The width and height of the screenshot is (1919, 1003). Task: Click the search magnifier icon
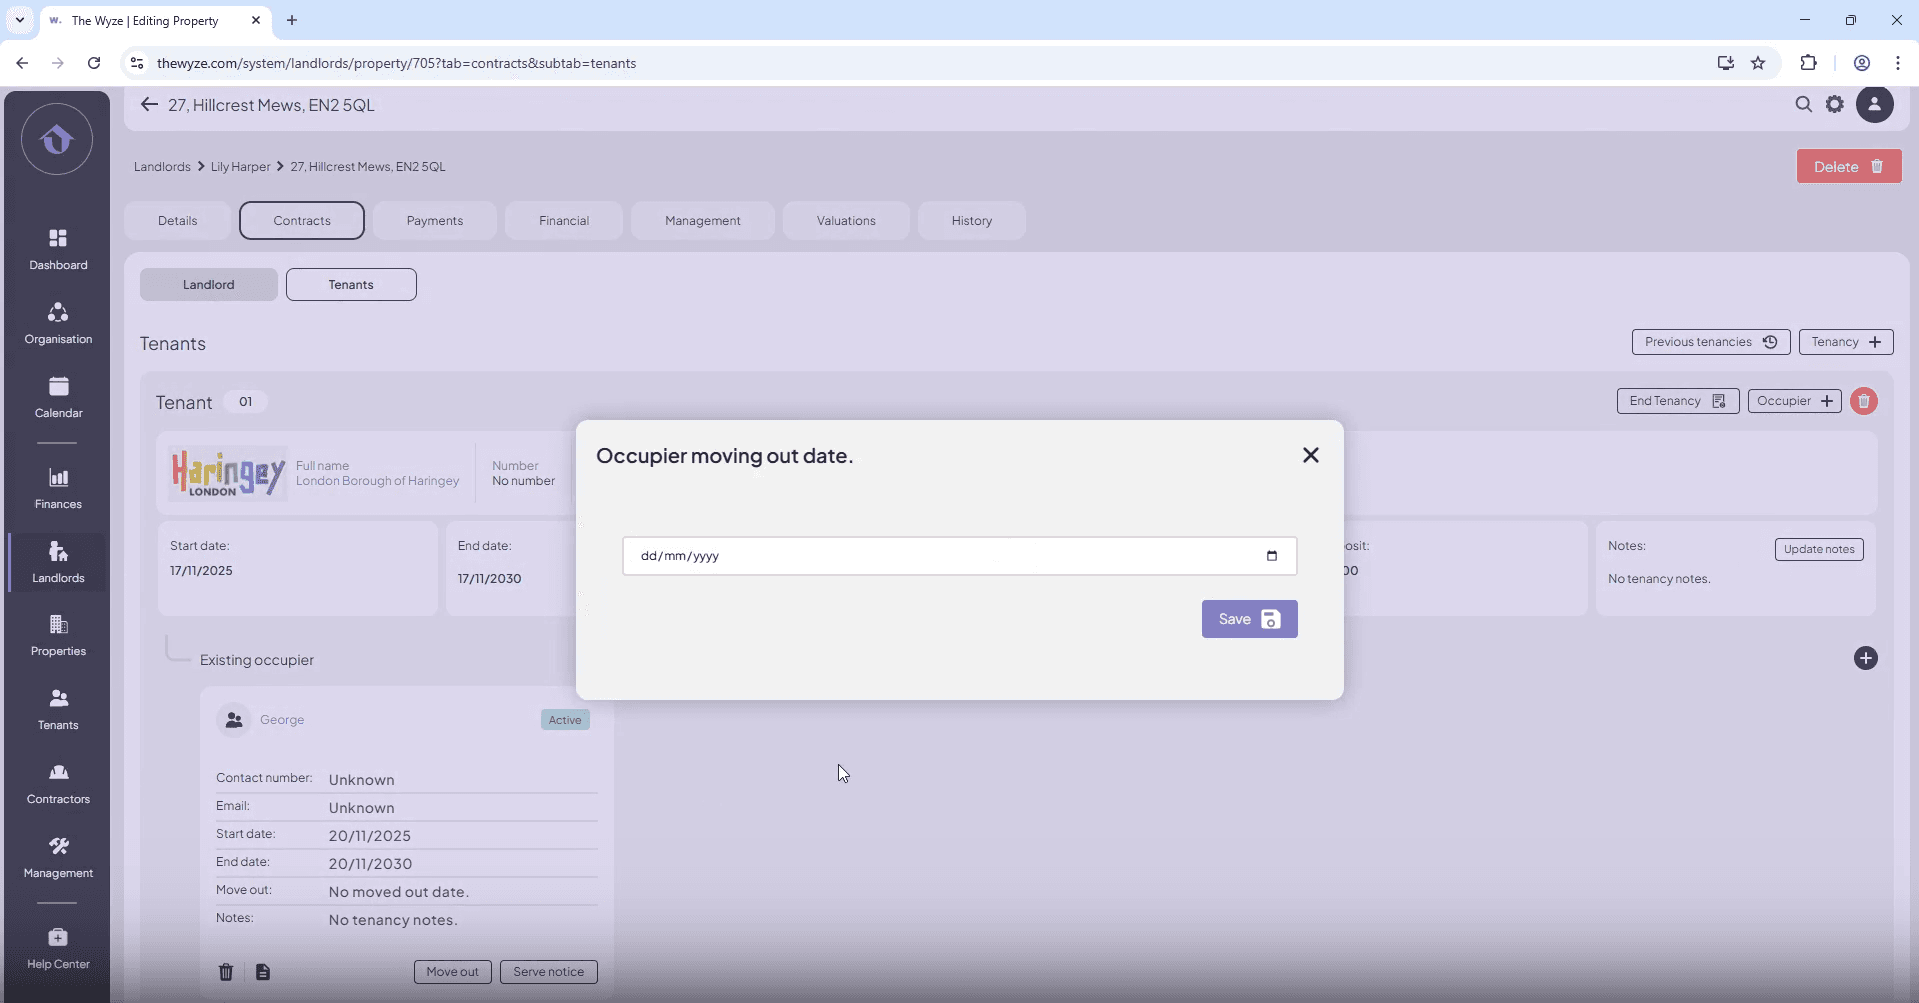(1803, 104)
